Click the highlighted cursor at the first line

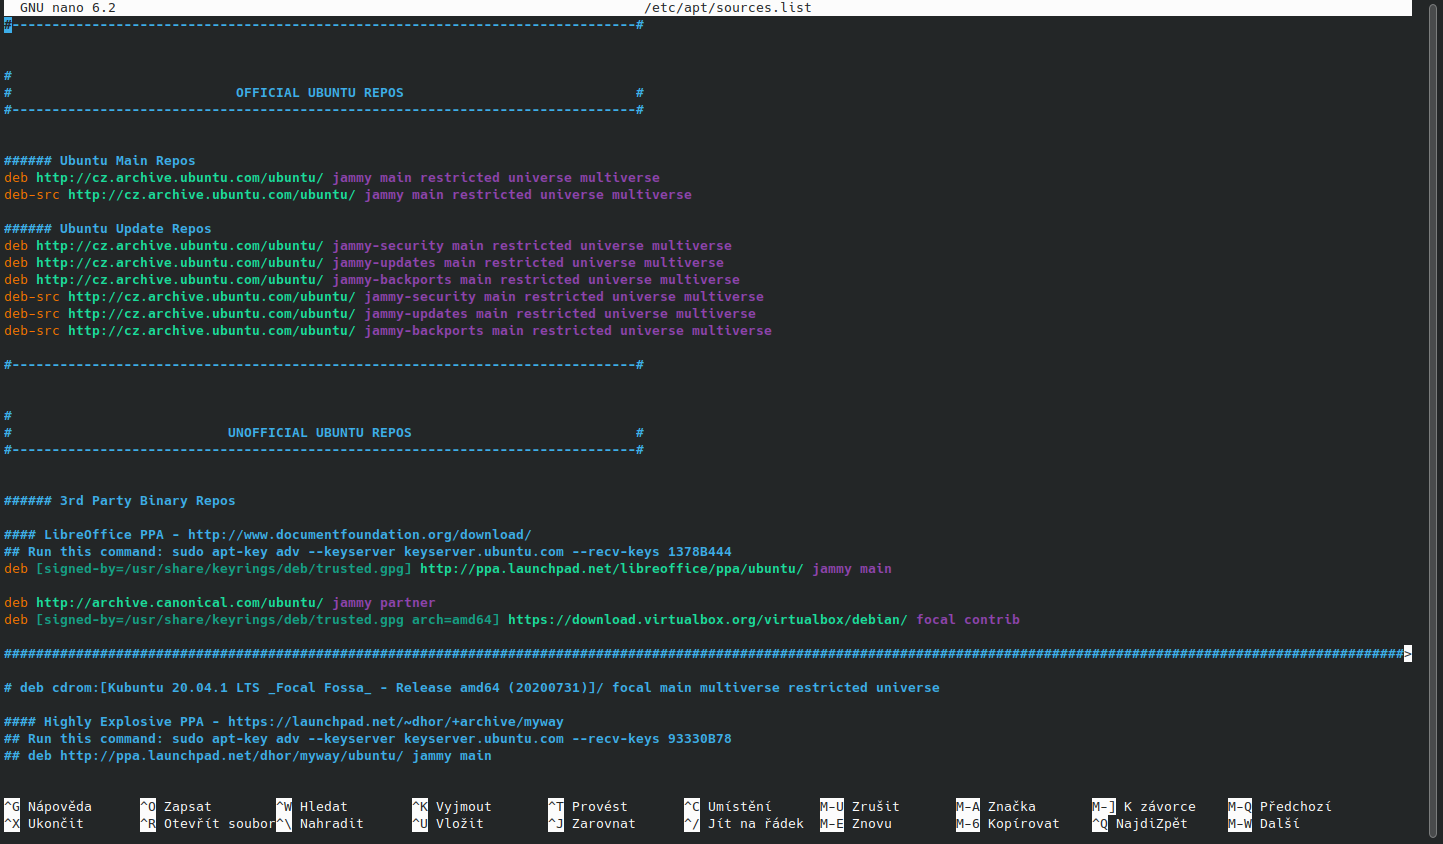[x=8, y=25]
